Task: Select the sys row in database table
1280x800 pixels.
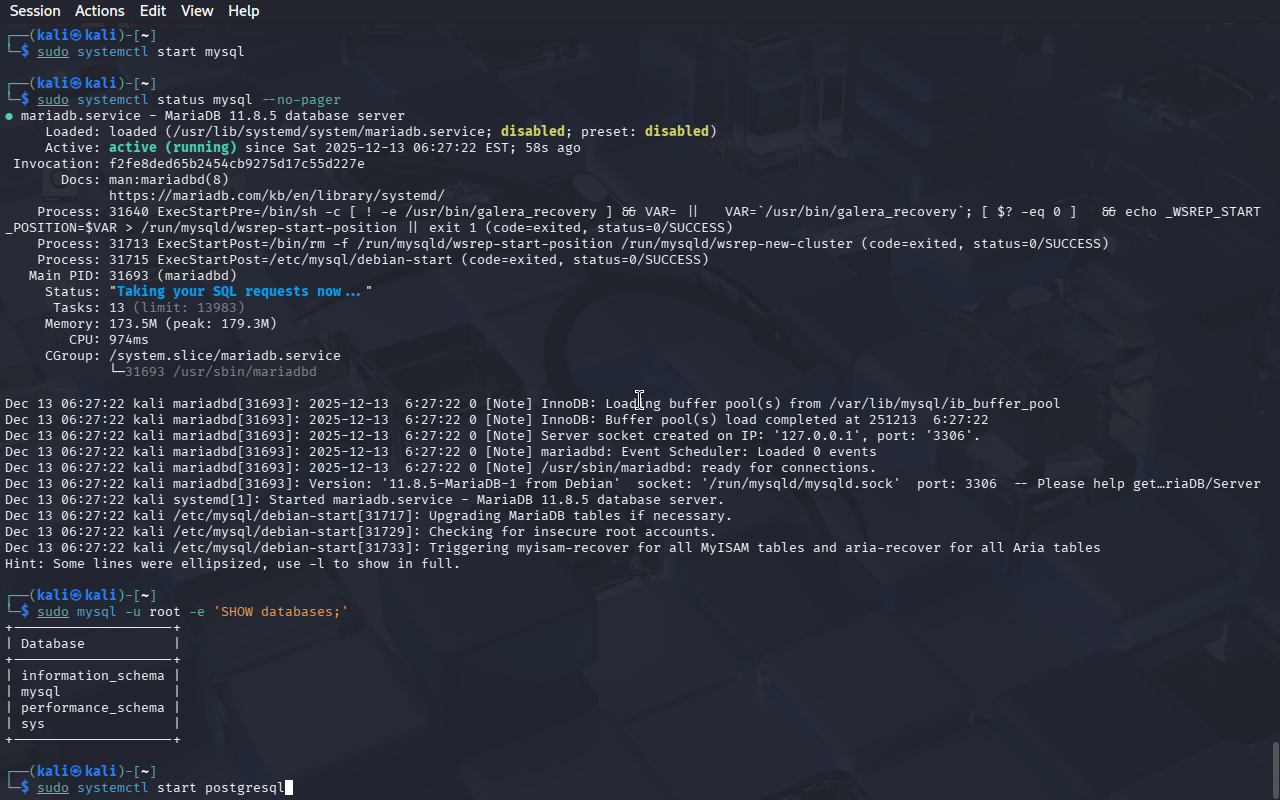Action: pos(33,723)
